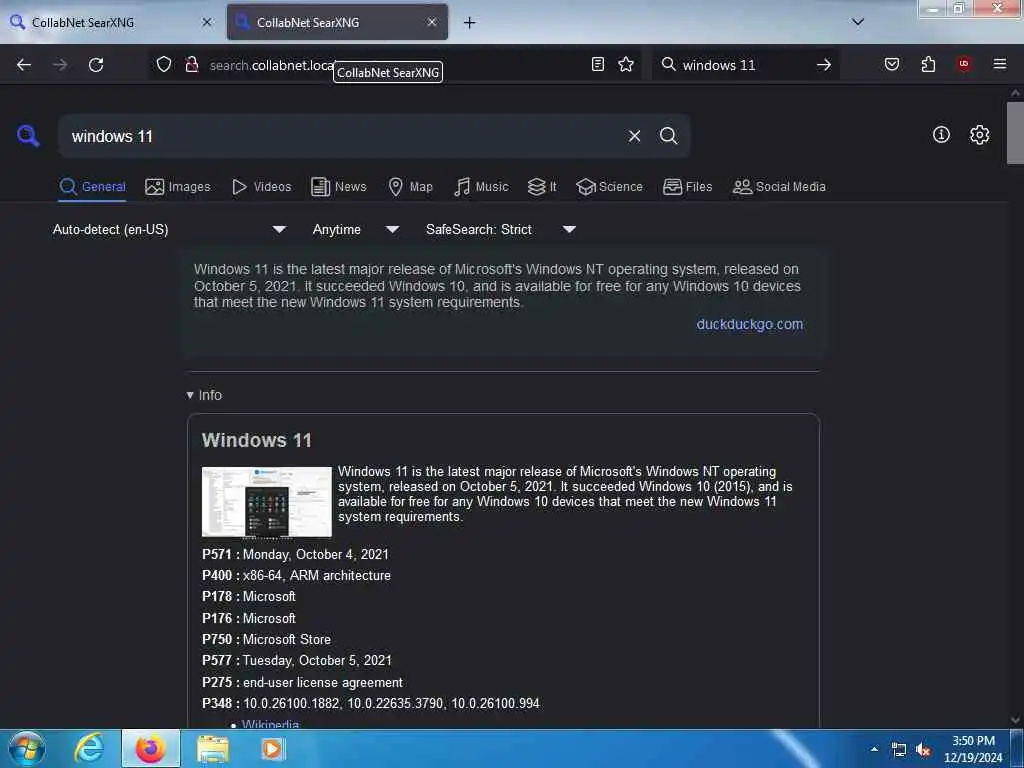The image size is (1024, 768).
Task: Open the SafeSearch: Strict dropdown
Action: (x=500, y=229)
